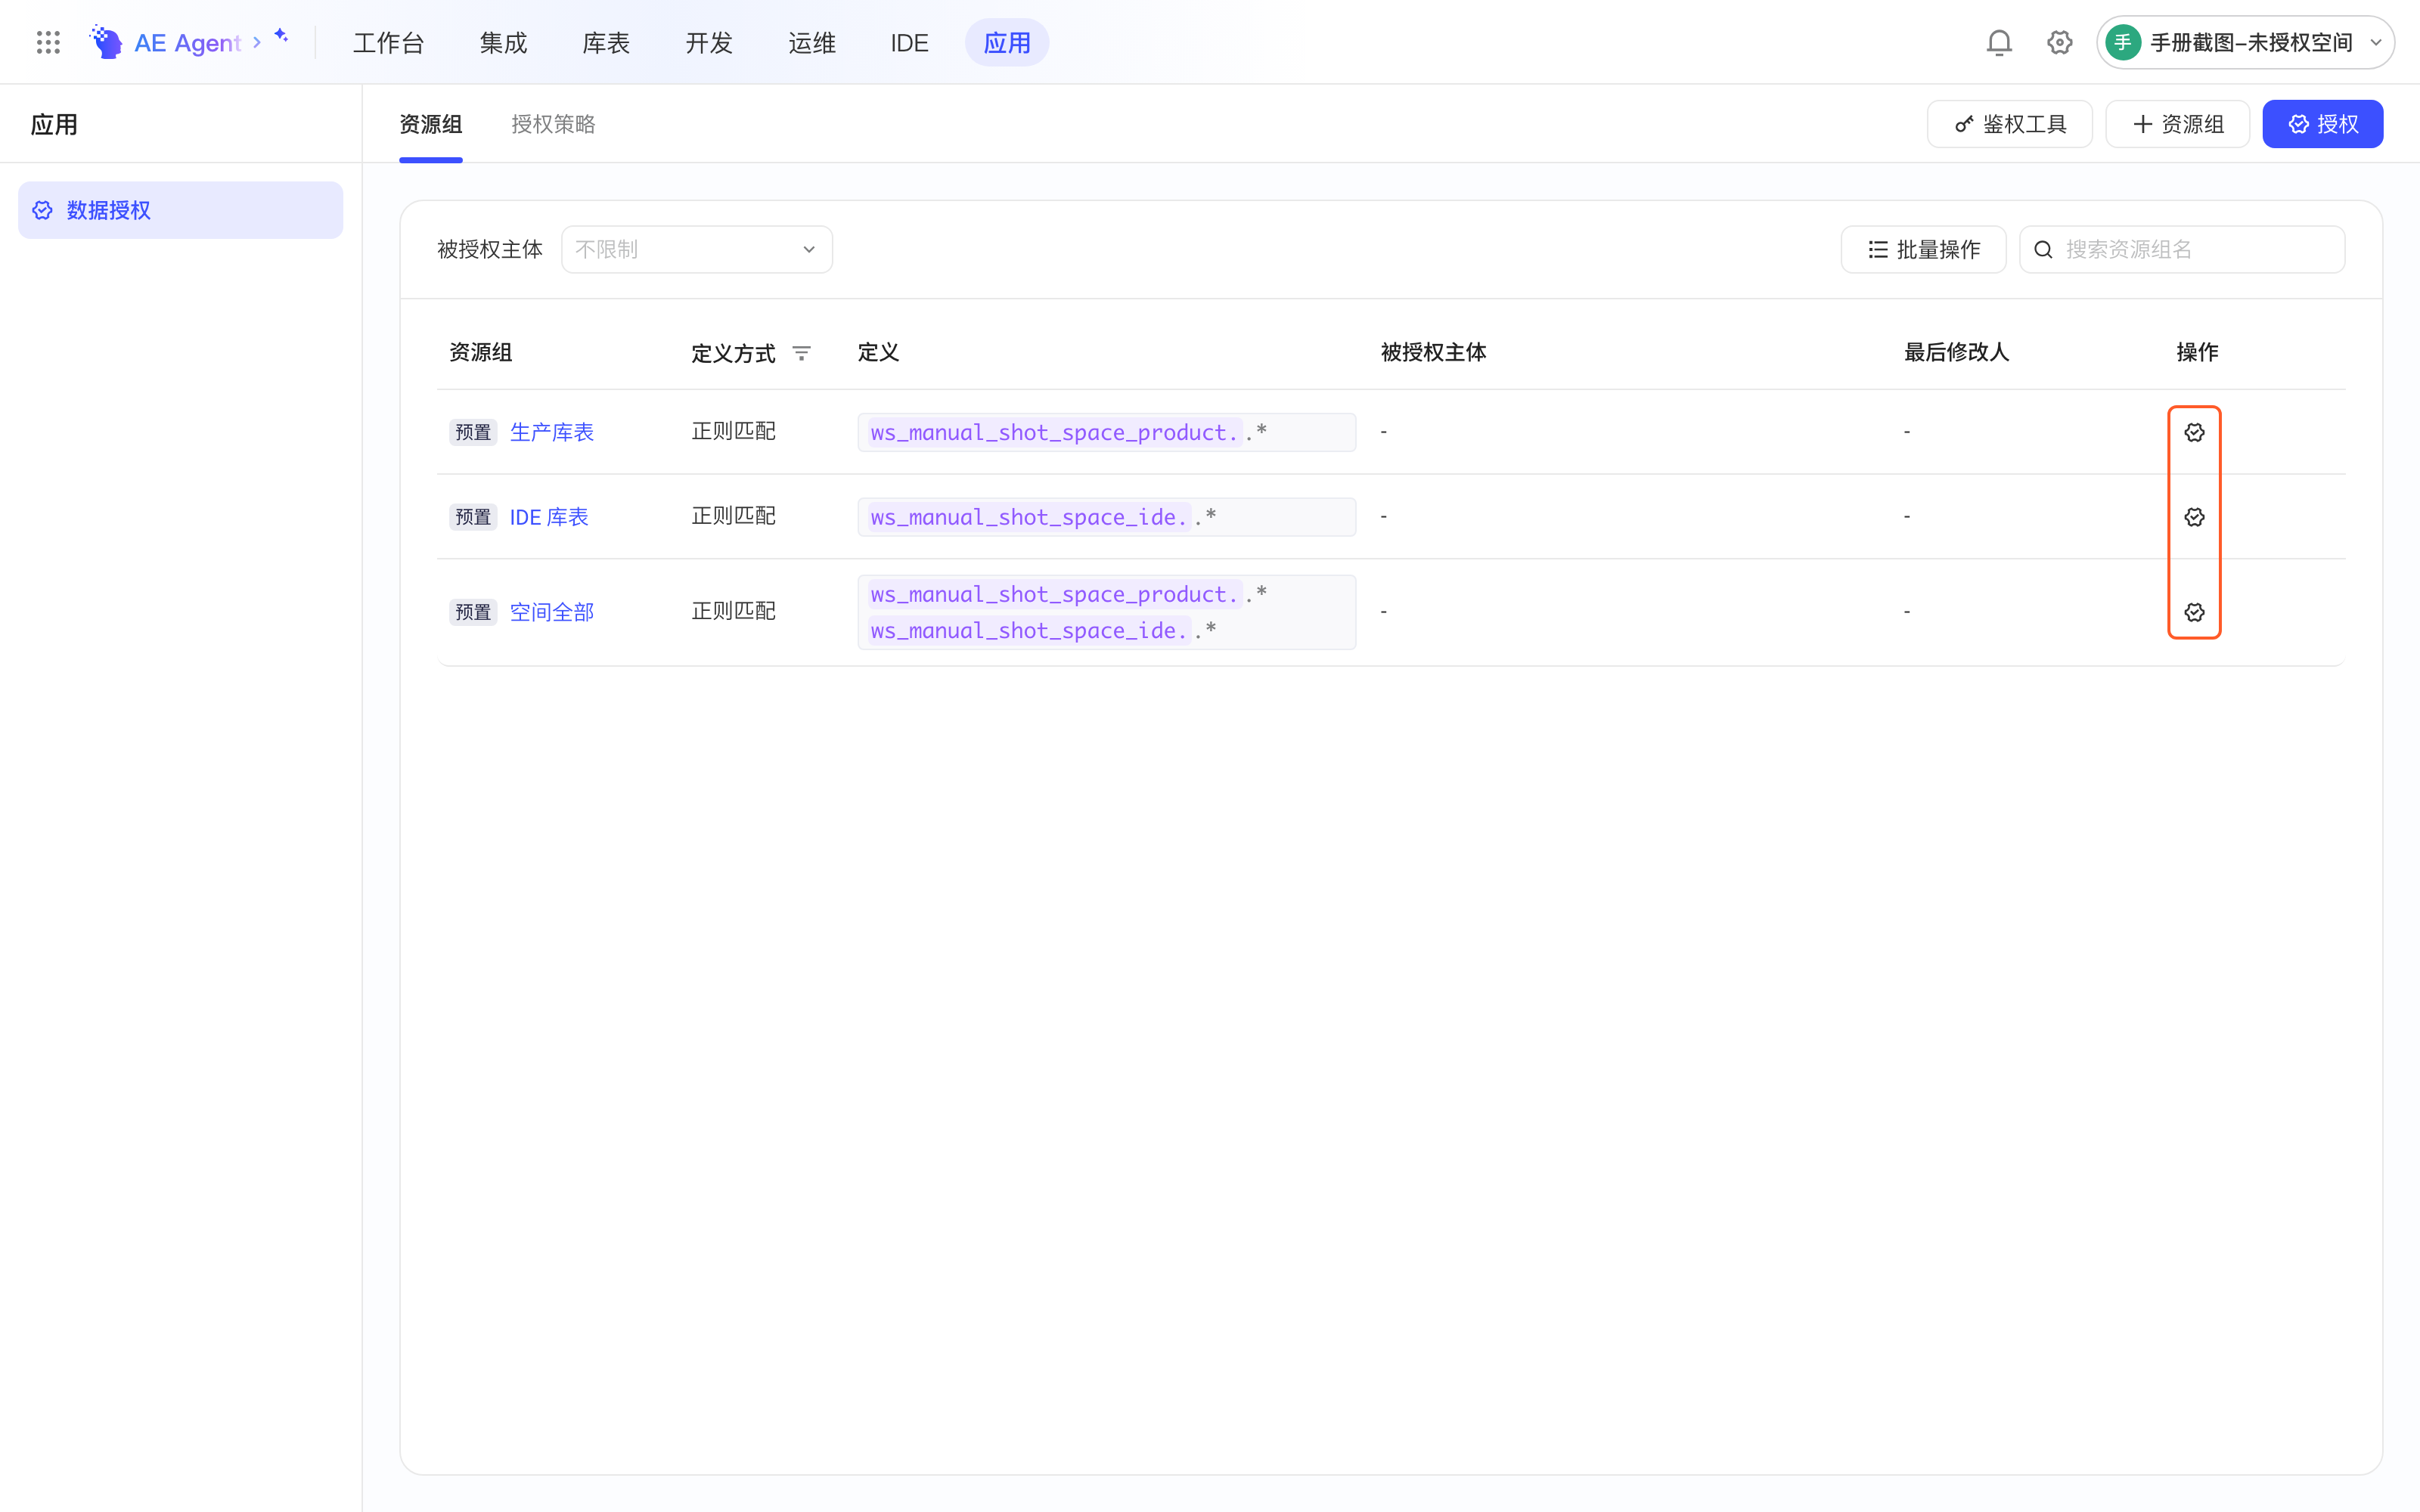The height and width of the screenshot is (1512, 2420).
Task: Go to 工作台 menu
Action: (x=388, y=43)
